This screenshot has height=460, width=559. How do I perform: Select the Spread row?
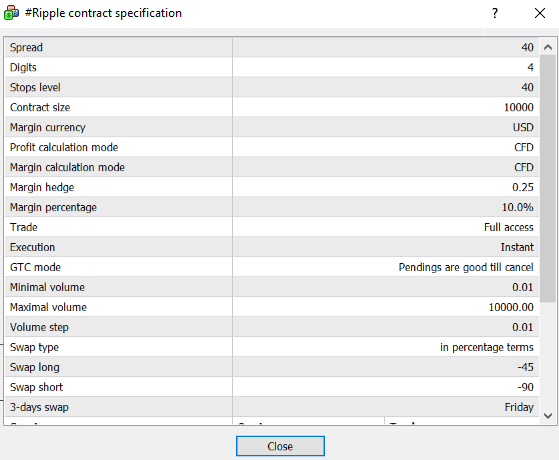[272, 47]
